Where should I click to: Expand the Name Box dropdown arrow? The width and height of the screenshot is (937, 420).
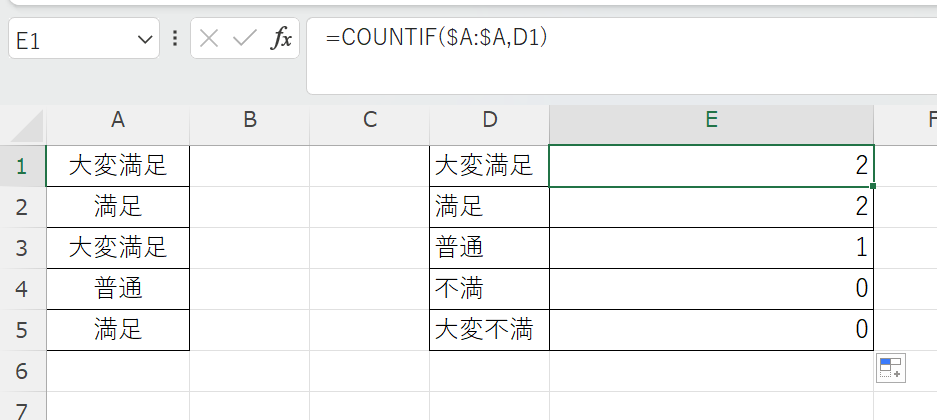(141, 40)
